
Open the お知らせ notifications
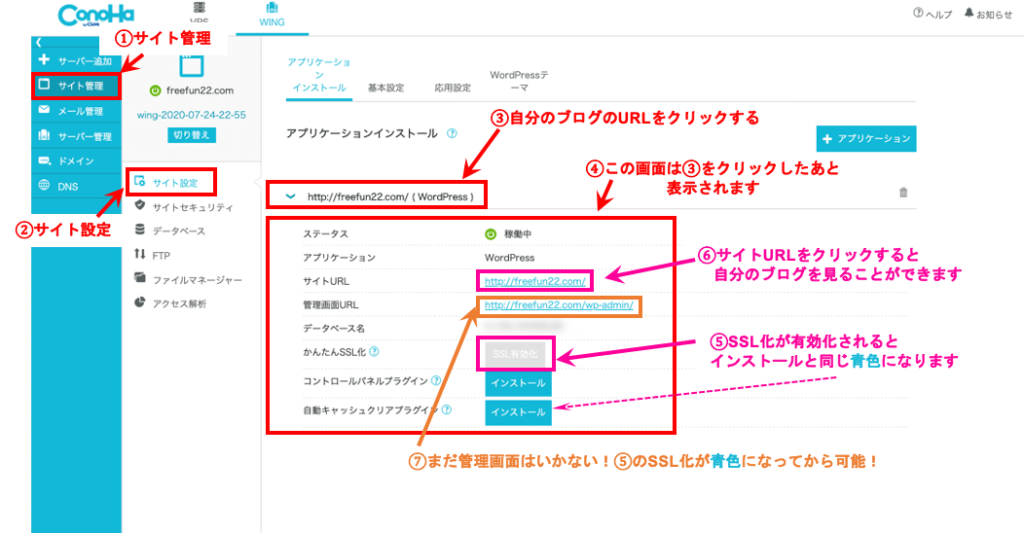[988, 14]
